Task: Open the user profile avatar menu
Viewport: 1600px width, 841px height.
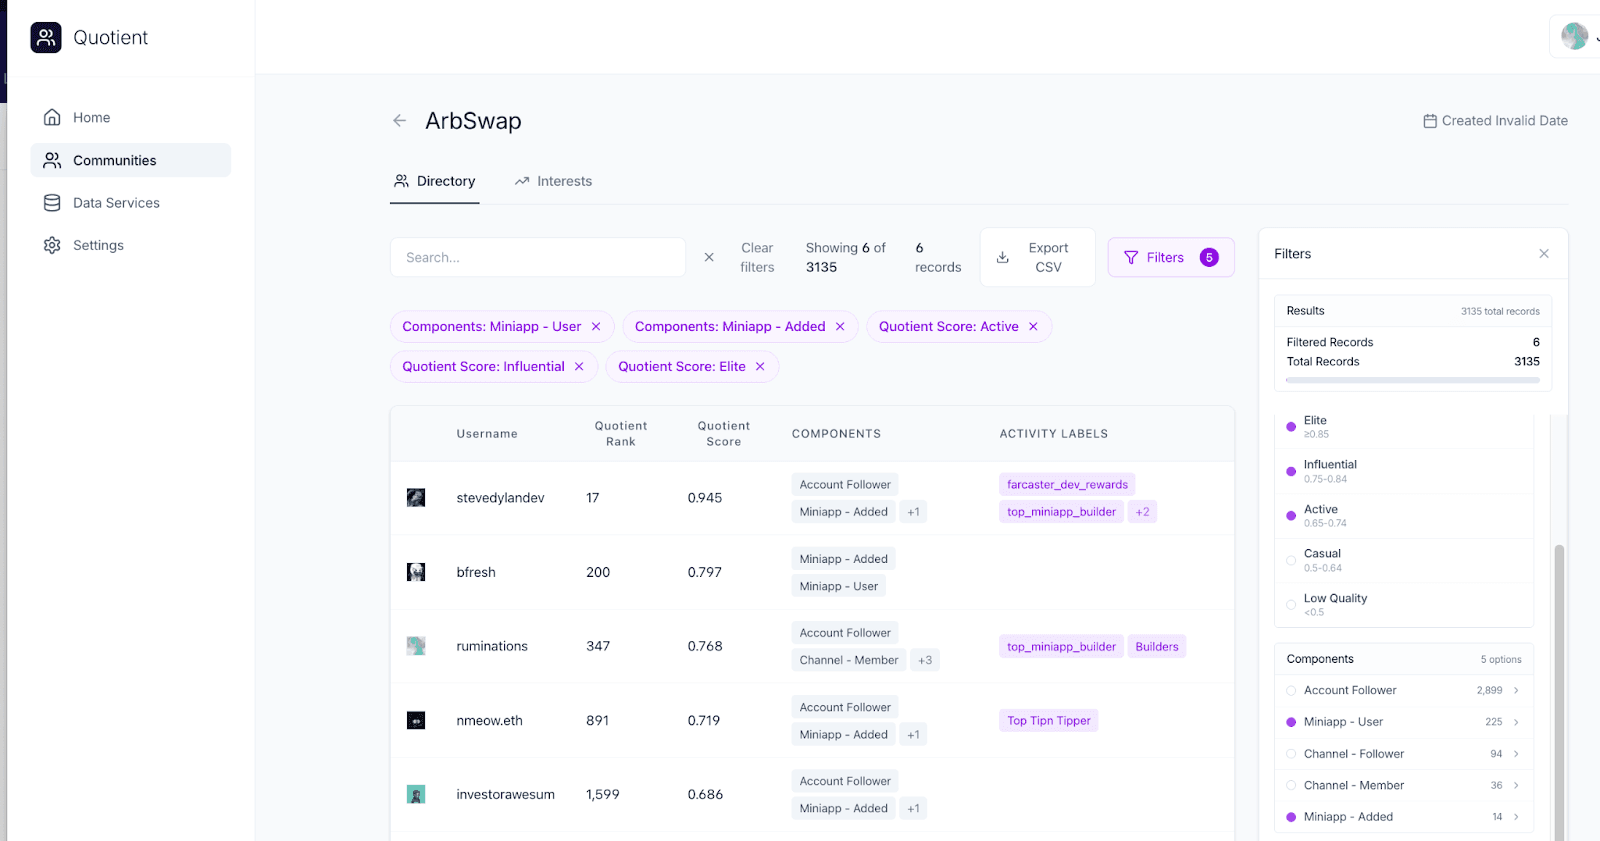Action: pos(1575,37)
